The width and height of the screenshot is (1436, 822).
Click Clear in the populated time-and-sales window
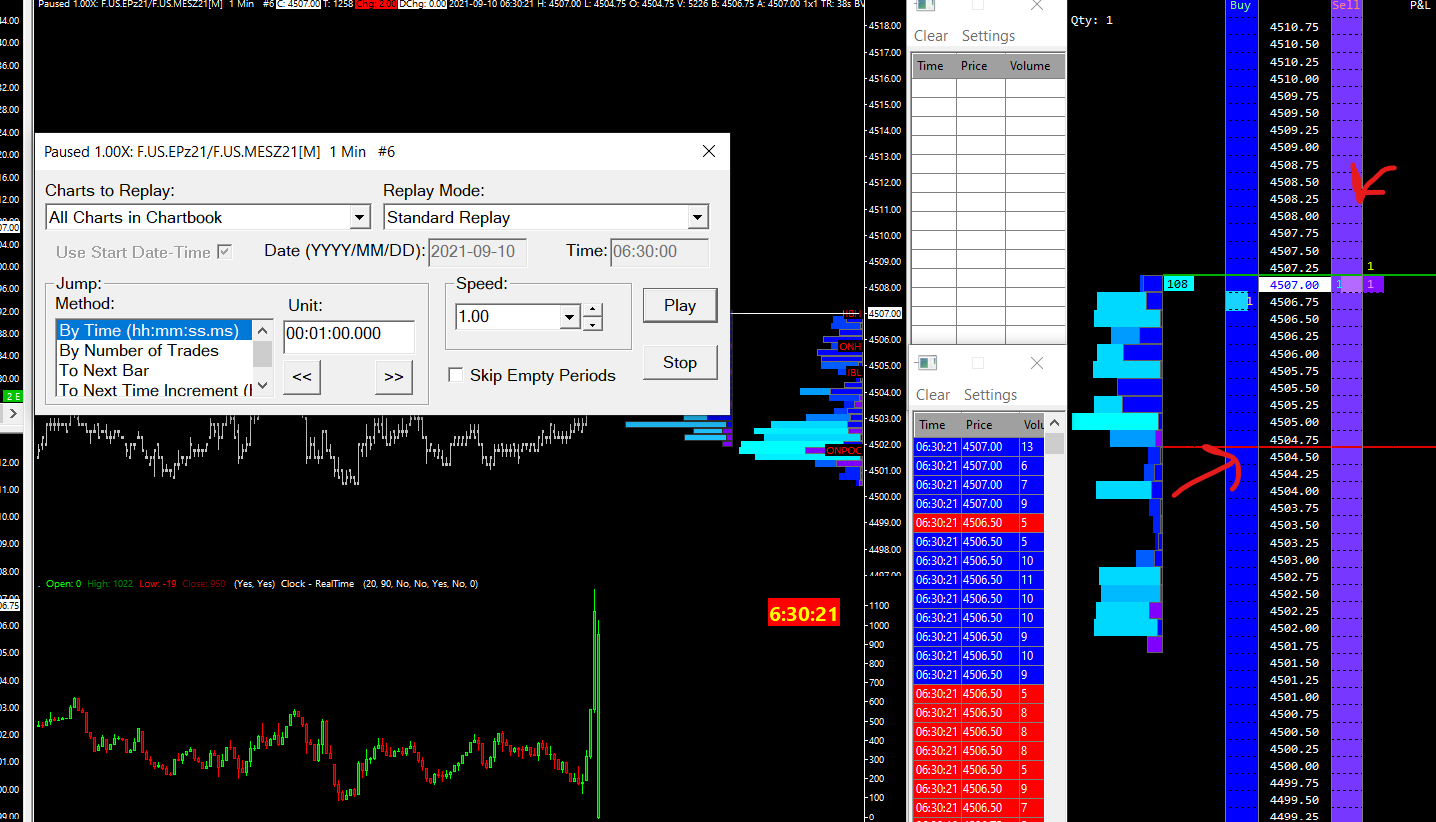pos(933,395)
